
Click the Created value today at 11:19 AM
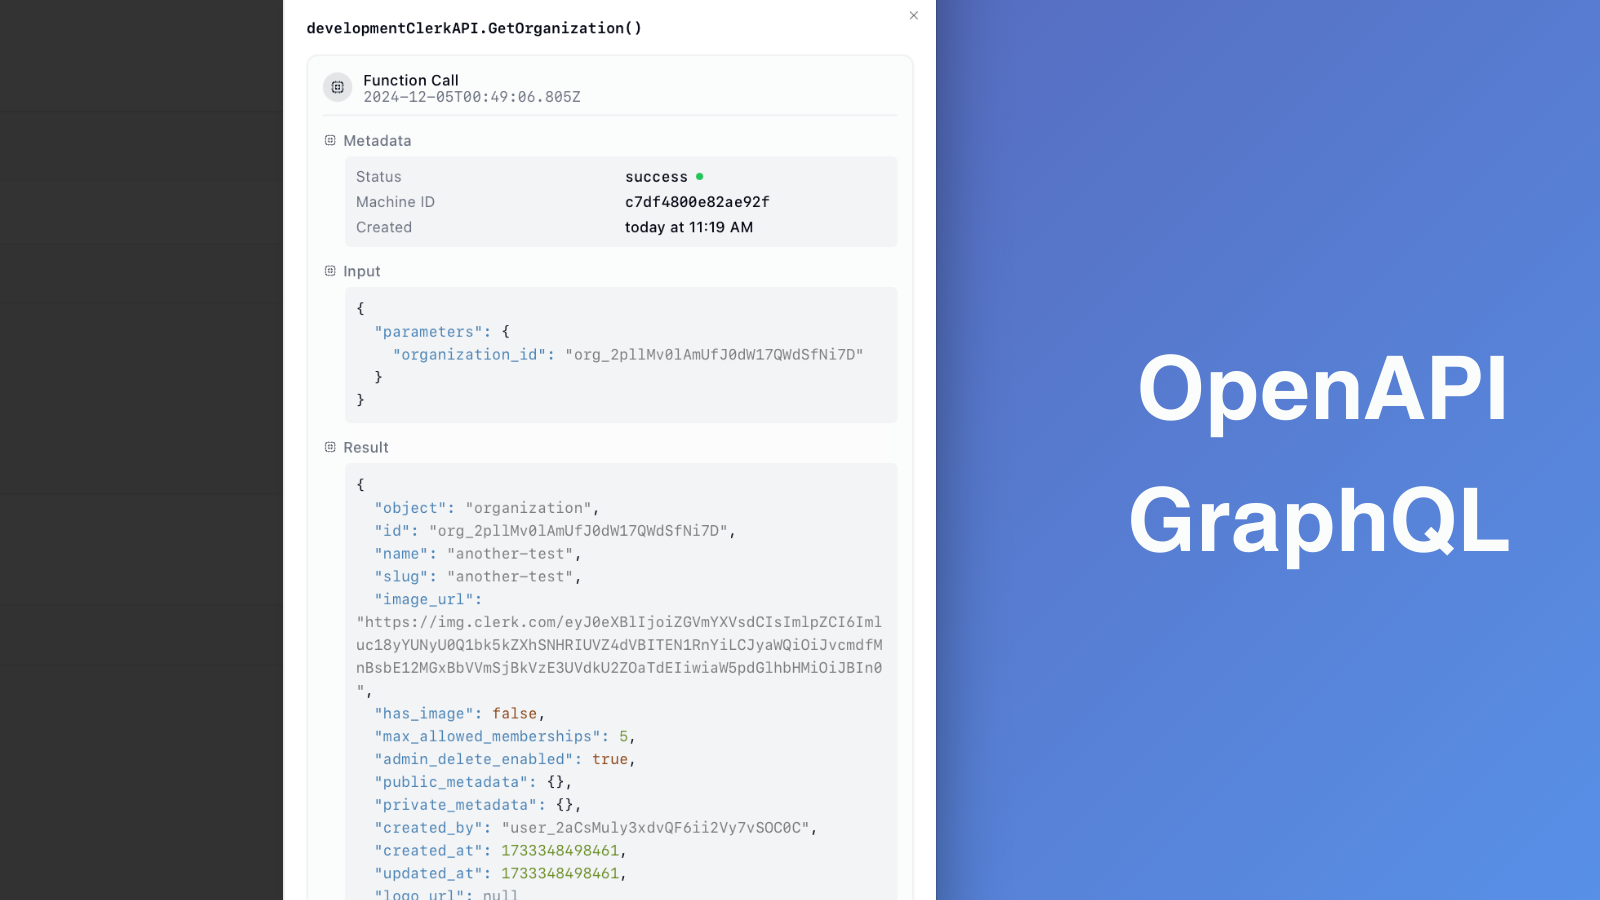689,227
